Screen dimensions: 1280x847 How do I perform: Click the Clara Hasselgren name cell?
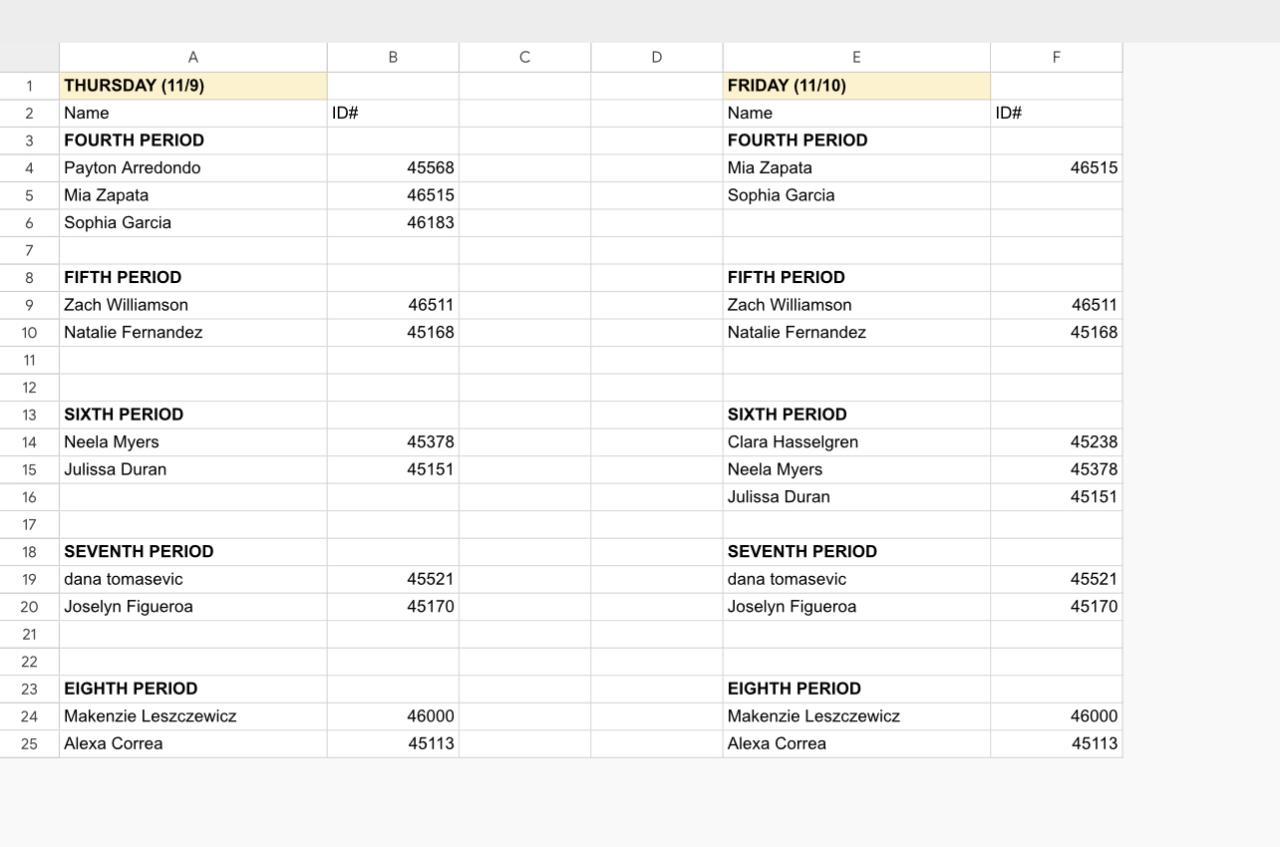(x=856, y=442)
